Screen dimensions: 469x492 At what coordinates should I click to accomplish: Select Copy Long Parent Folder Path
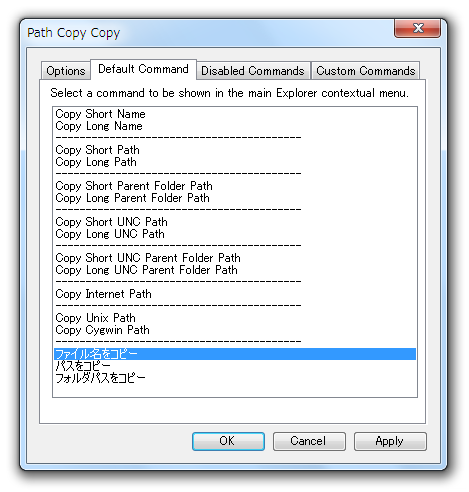pyautogui.click(x=235, y=198)
